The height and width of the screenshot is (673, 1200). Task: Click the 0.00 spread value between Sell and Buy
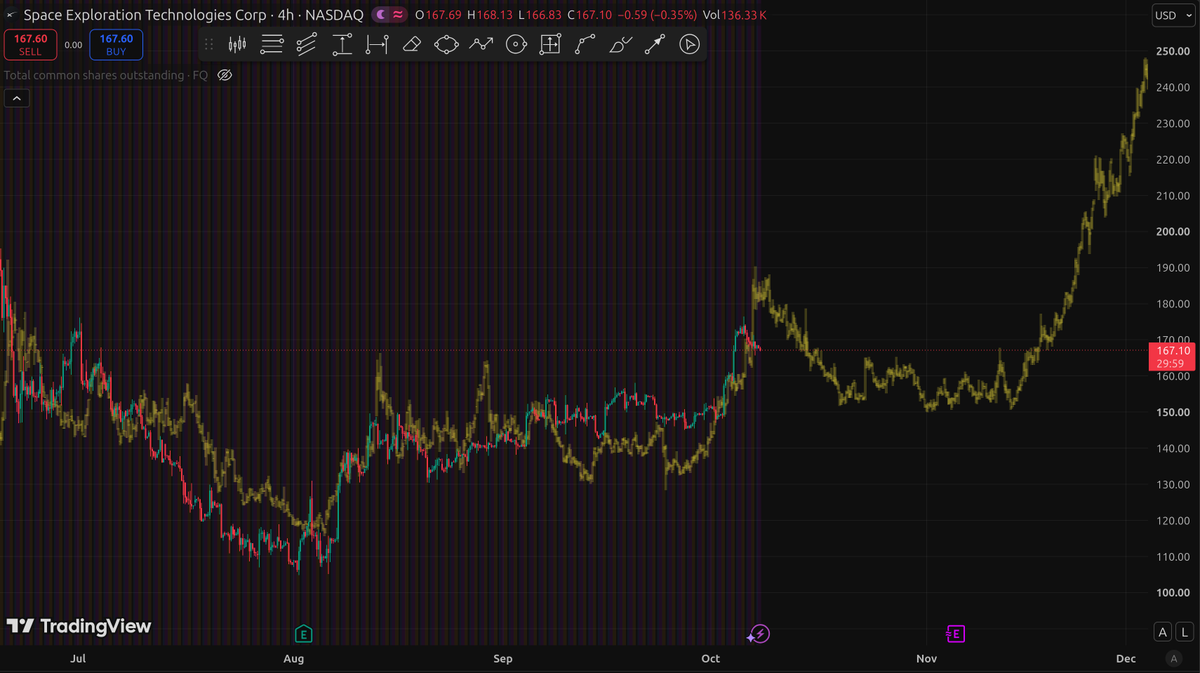tap(73, 45)
